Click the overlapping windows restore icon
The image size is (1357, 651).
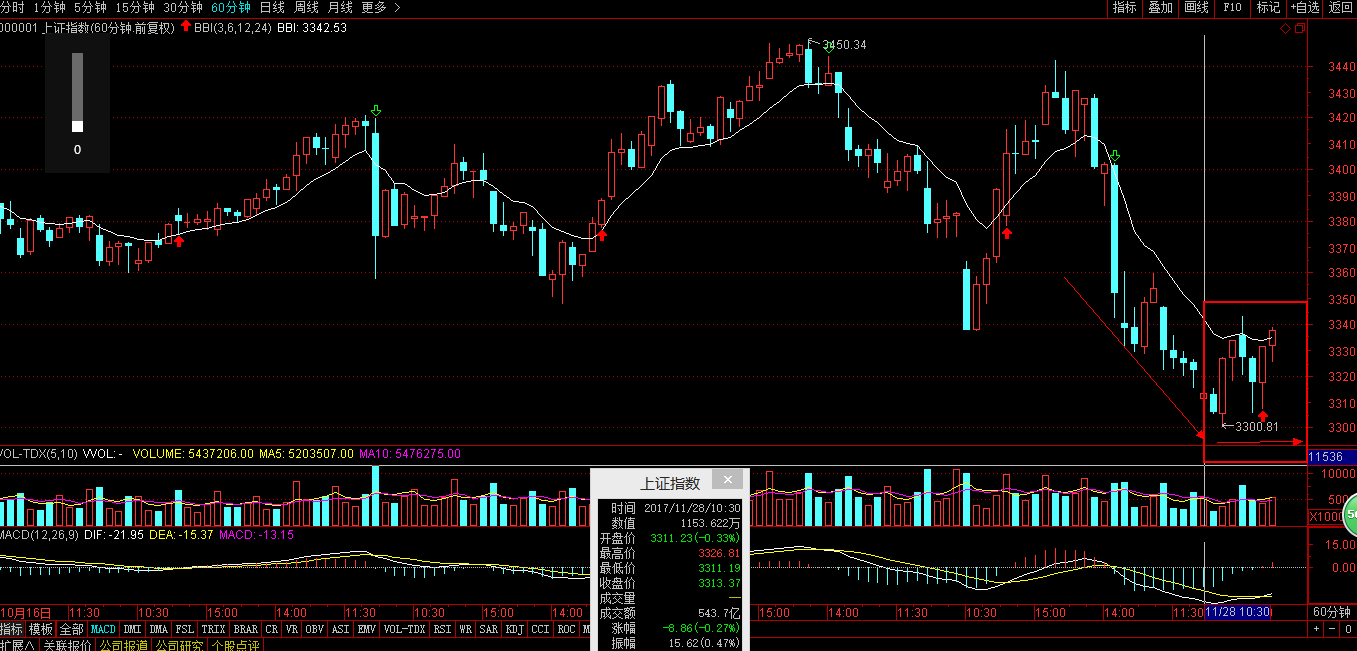point(1300,29)
